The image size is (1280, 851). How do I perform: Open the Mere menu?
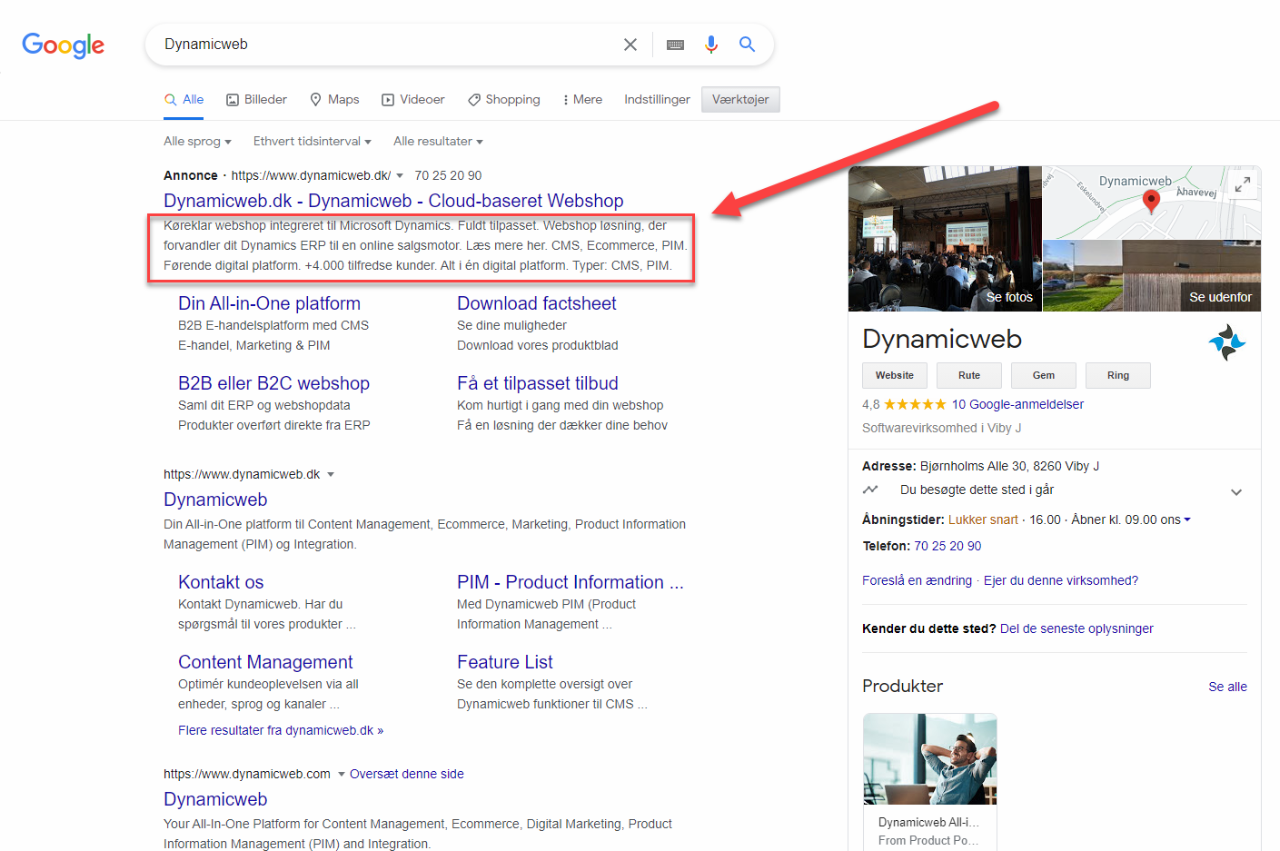coord(582,100)
